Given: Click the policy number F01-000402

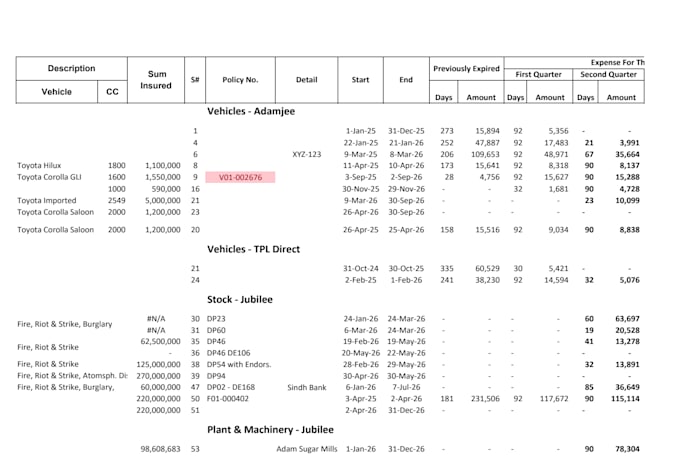Looking at the screenshot, I should [228, 398].
